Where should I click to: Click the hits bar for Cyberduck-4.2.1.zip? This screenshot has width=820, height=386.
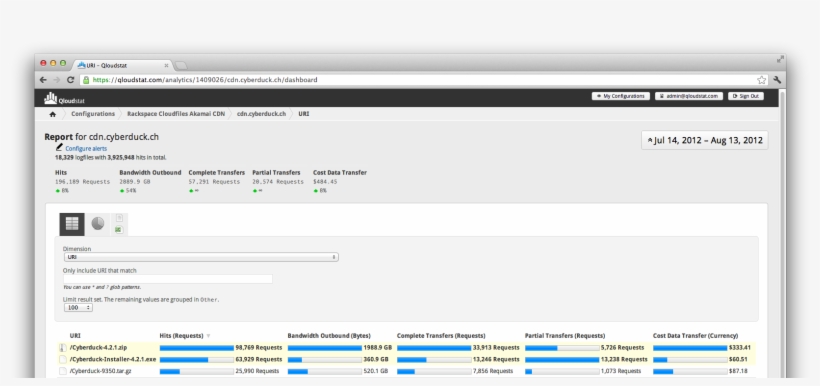tap(197, 348)
